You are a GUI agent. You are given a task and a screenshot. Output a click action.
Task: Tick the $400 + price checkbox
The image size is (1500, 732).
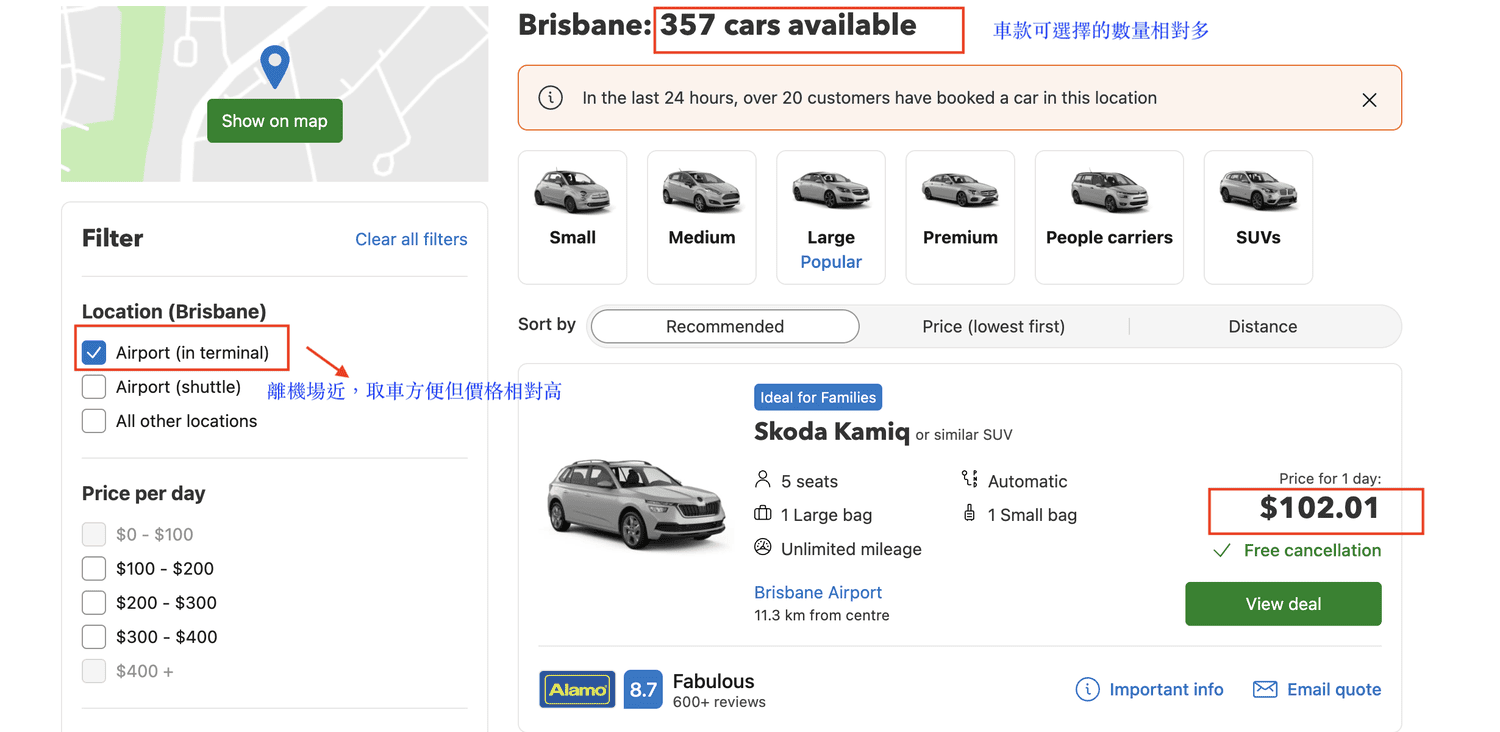coord(94,671)
